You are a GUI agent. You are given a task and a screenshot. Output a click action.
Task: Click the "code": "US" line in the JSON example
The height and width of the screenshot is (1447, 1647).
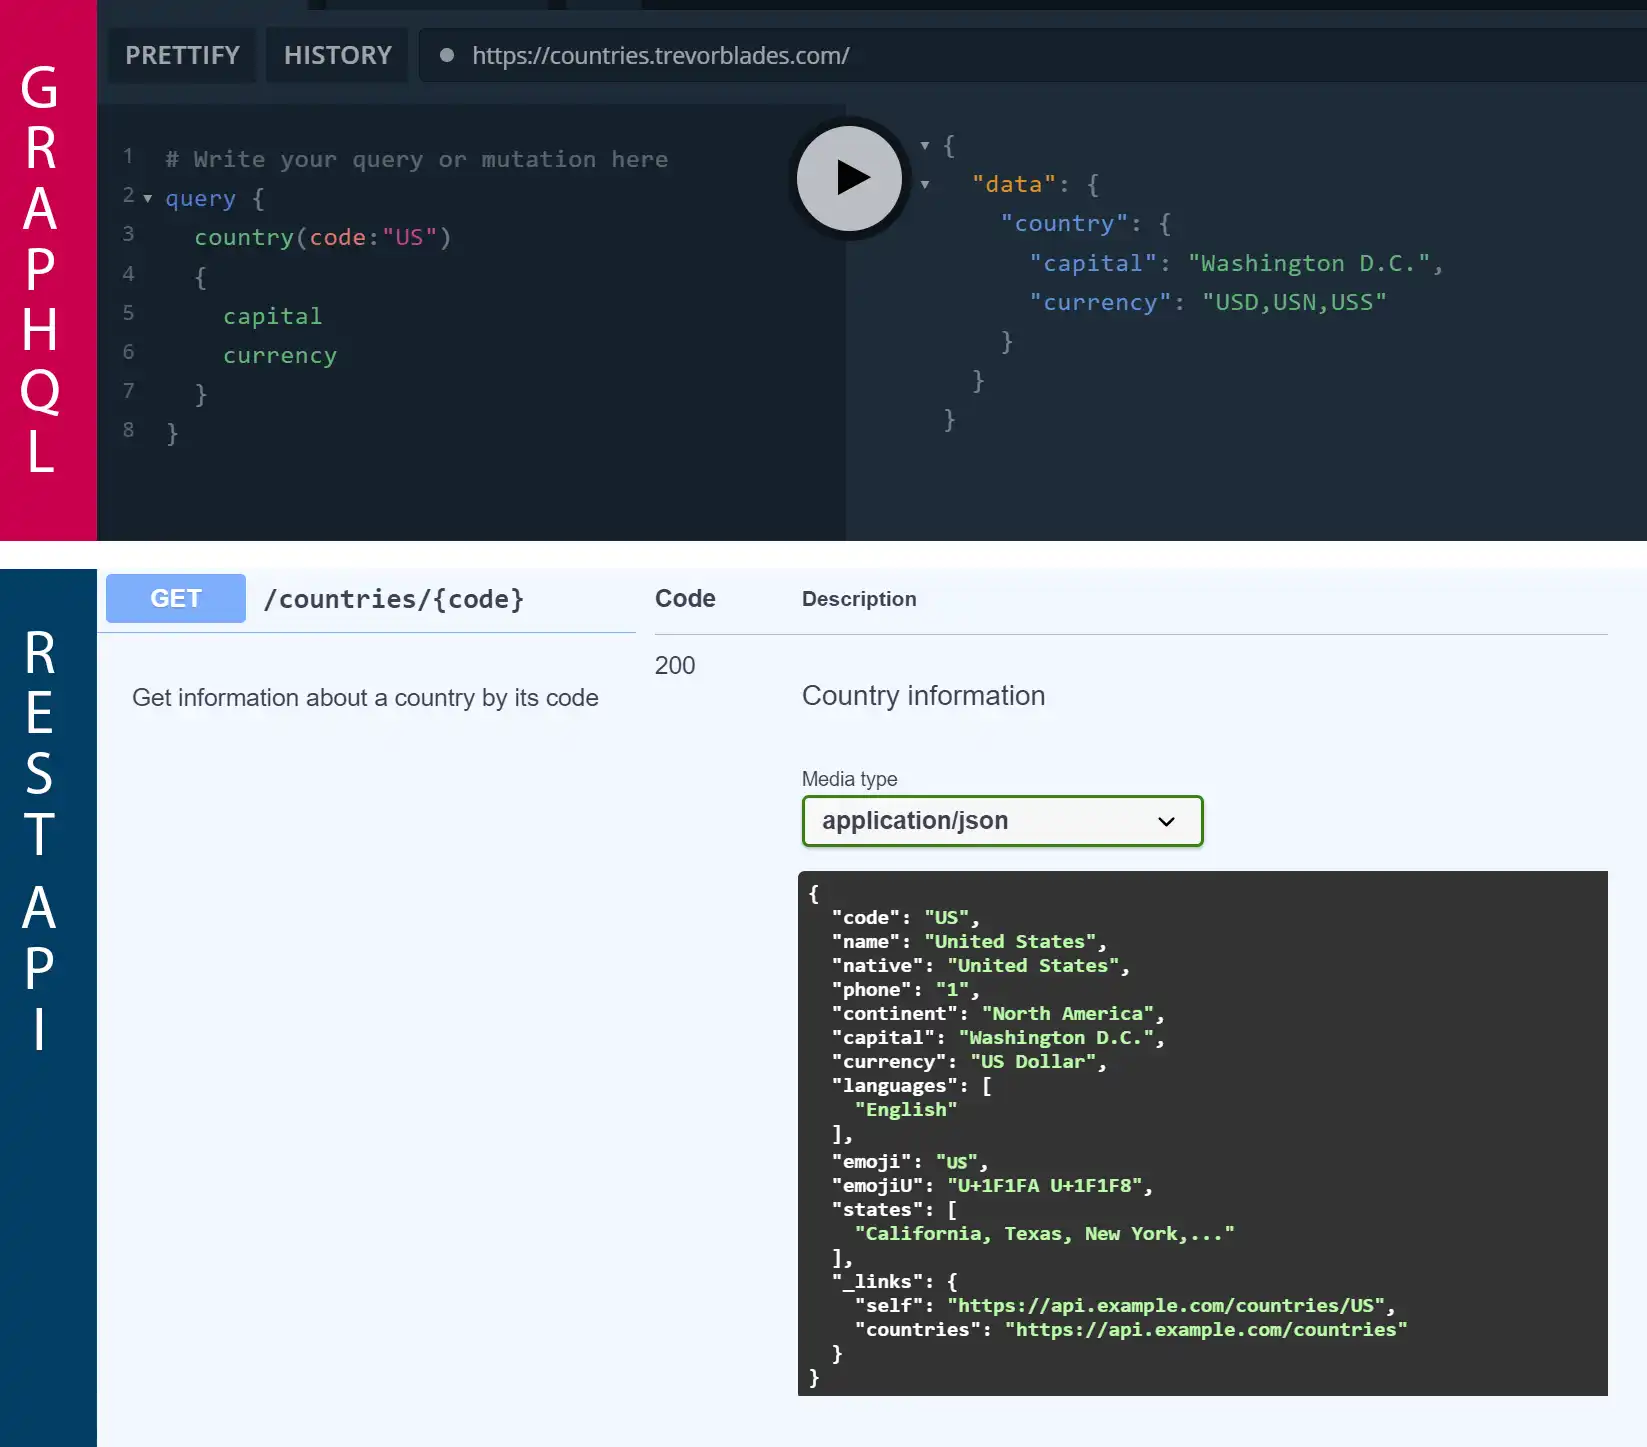905,918
